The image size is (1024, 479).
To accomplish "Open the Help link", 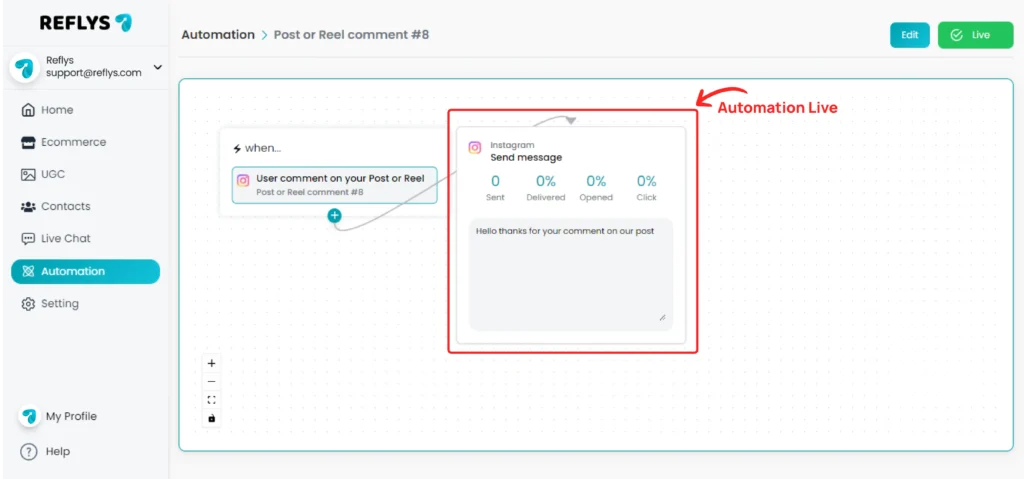I will (57, 452).
